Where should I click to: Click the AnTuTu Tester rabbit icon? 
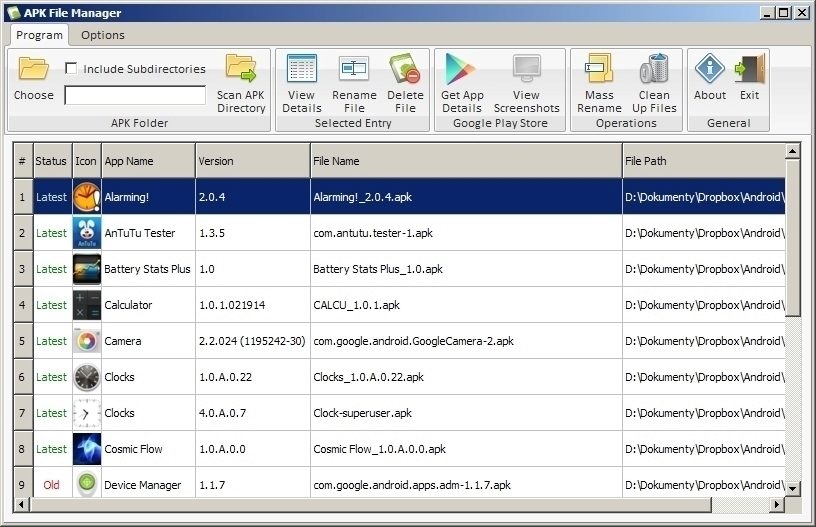87,233
